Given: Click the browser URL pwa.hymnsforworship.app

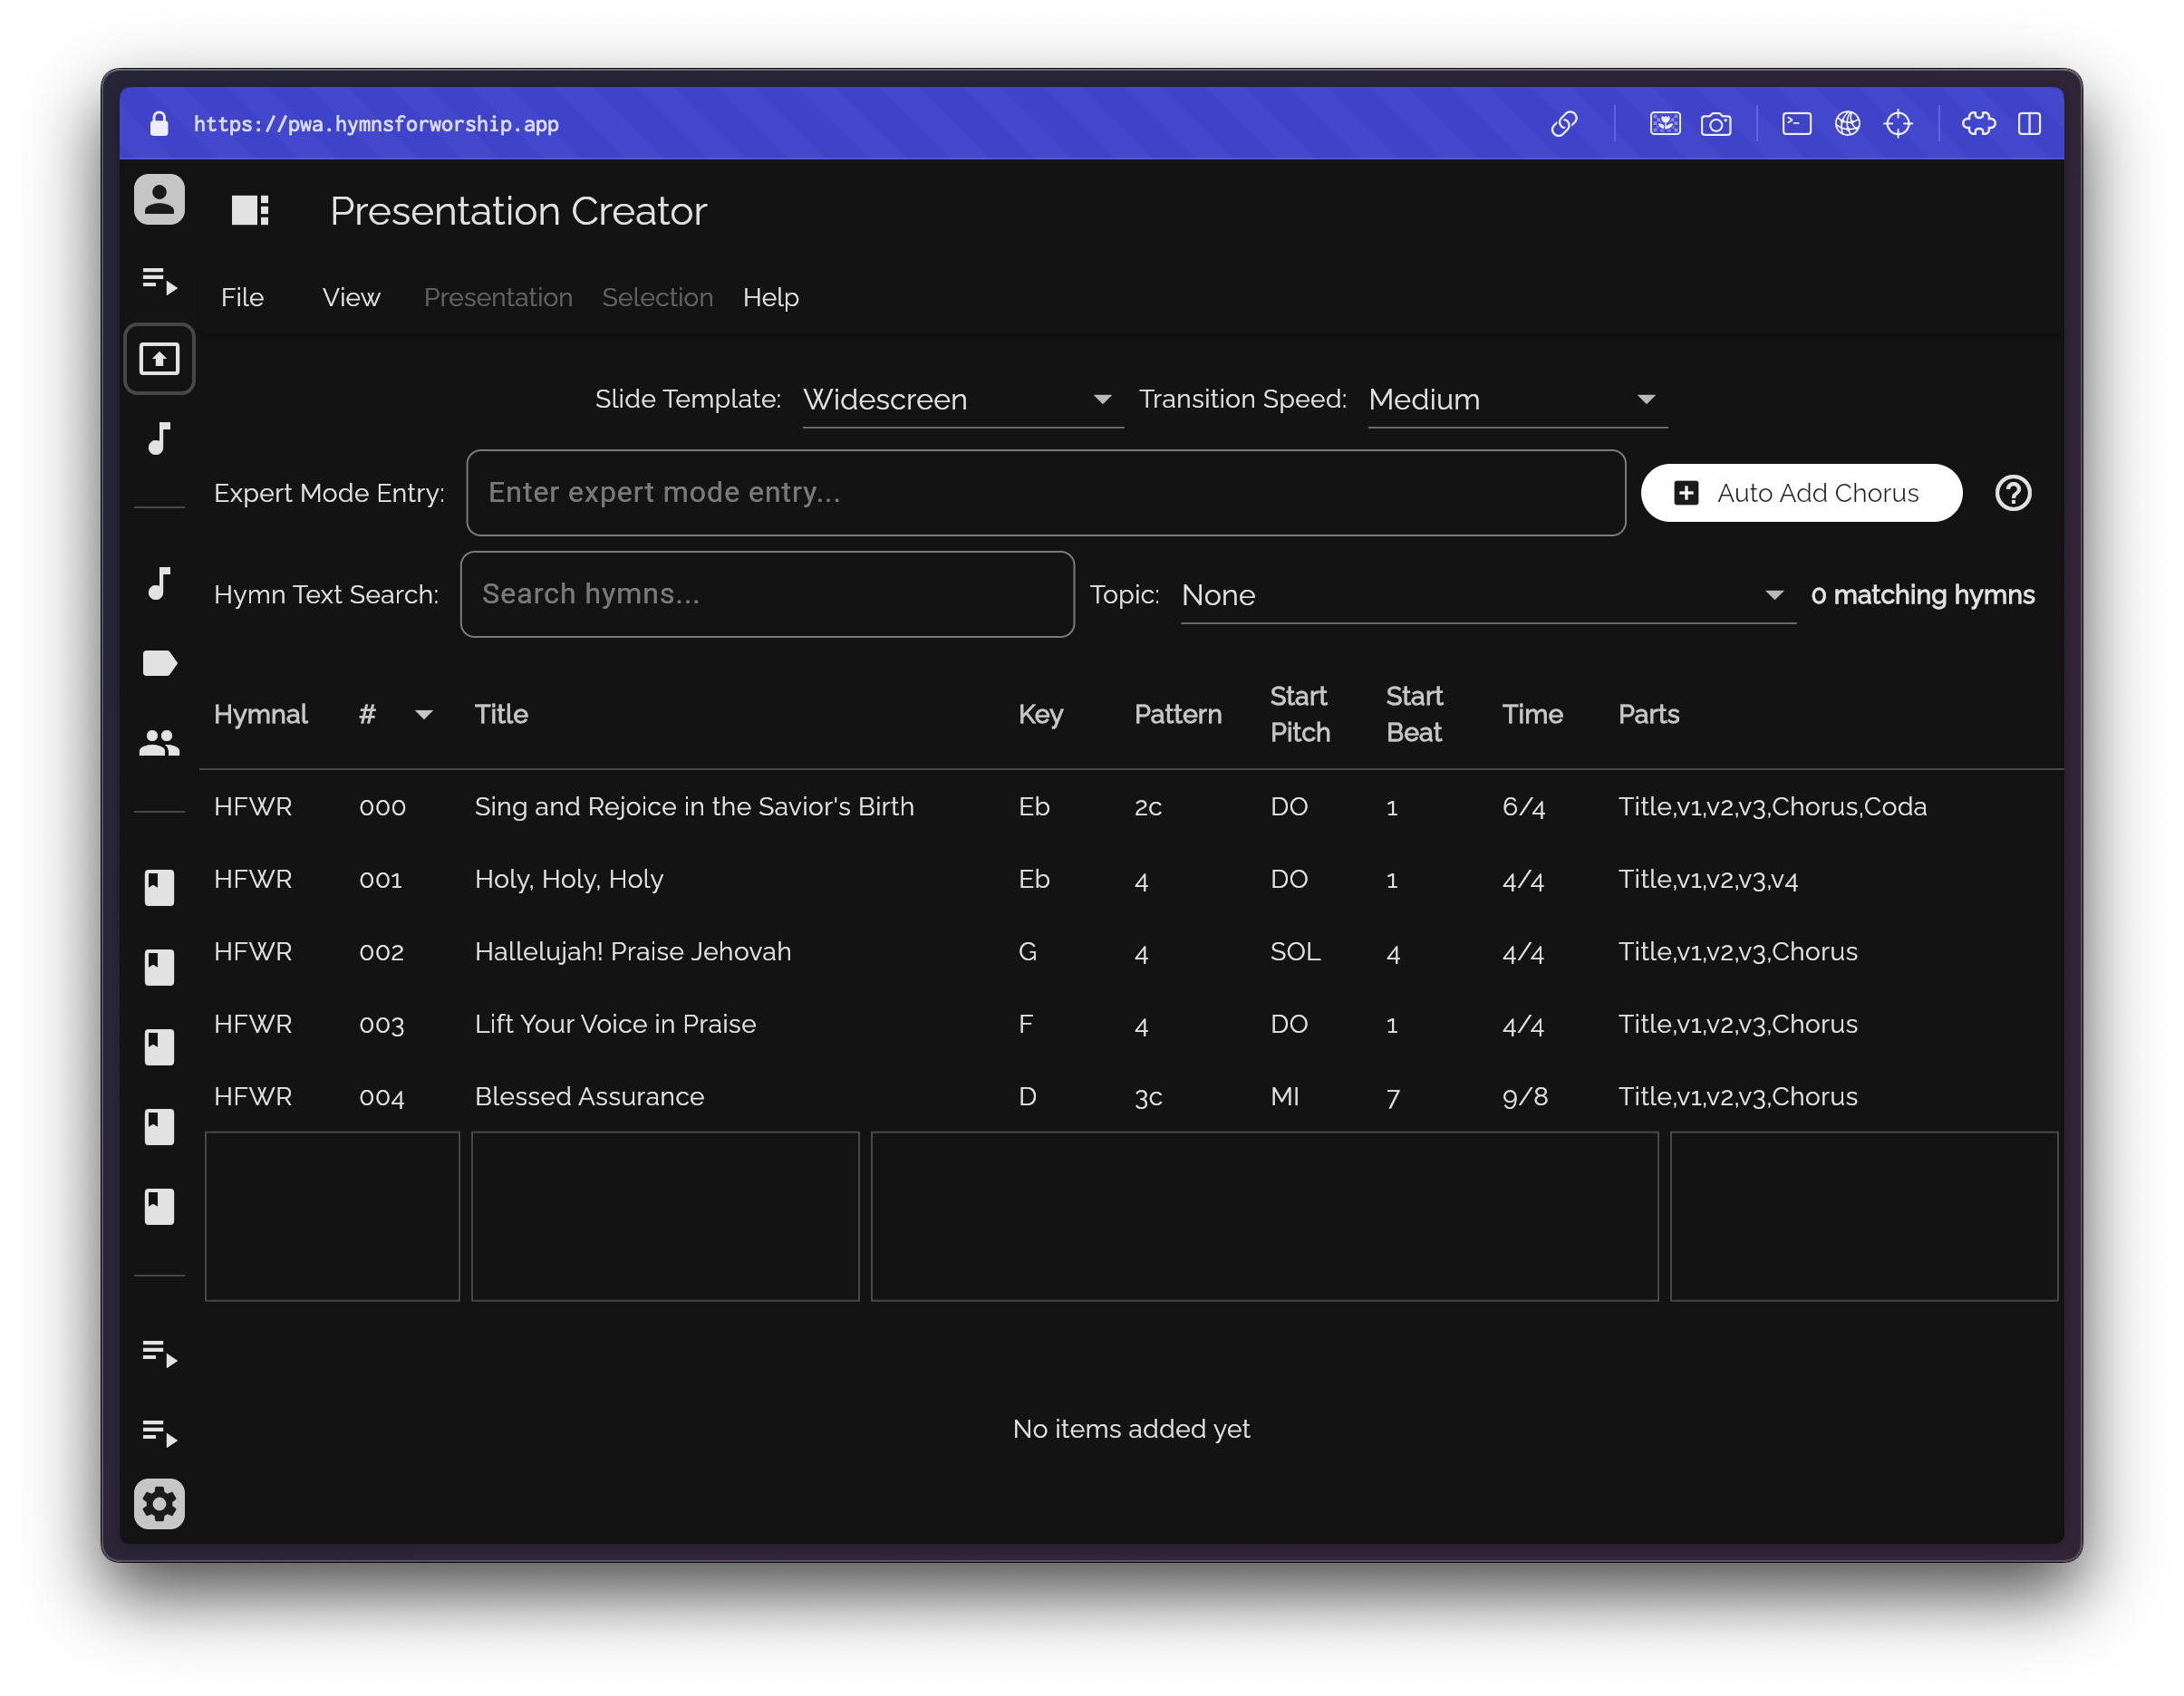Looking at the screenshot, I should tap(376, 124).
